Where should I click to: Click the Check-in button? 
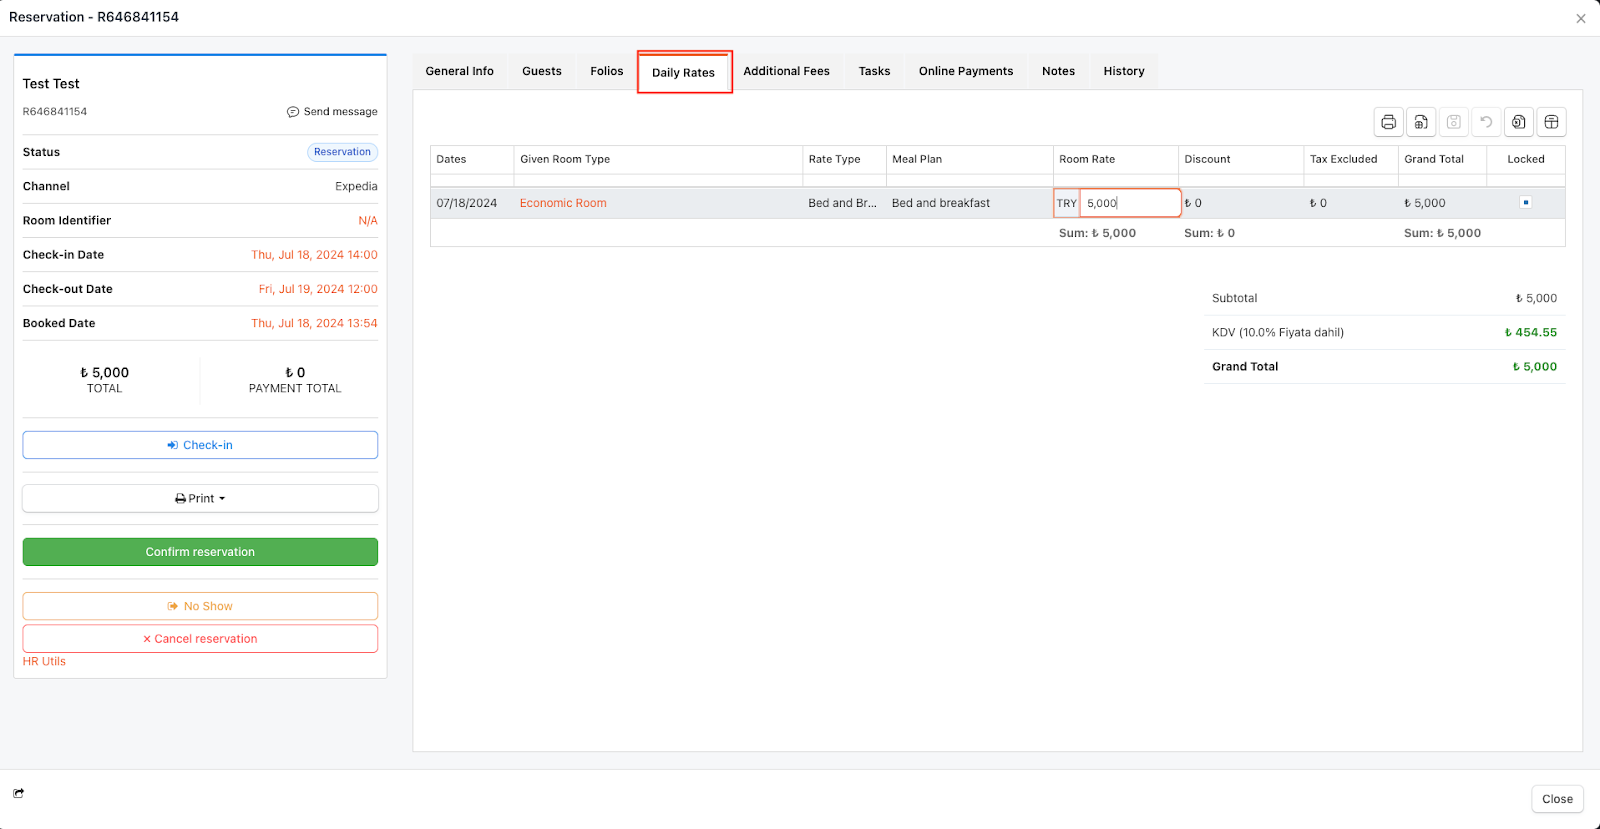200,445
